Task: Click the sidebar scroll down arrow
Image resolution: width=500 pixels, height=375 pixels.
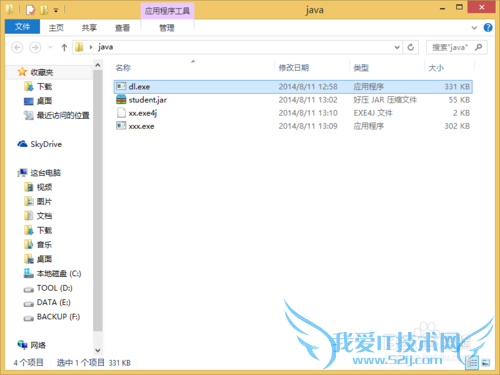Action: (98, 350)
